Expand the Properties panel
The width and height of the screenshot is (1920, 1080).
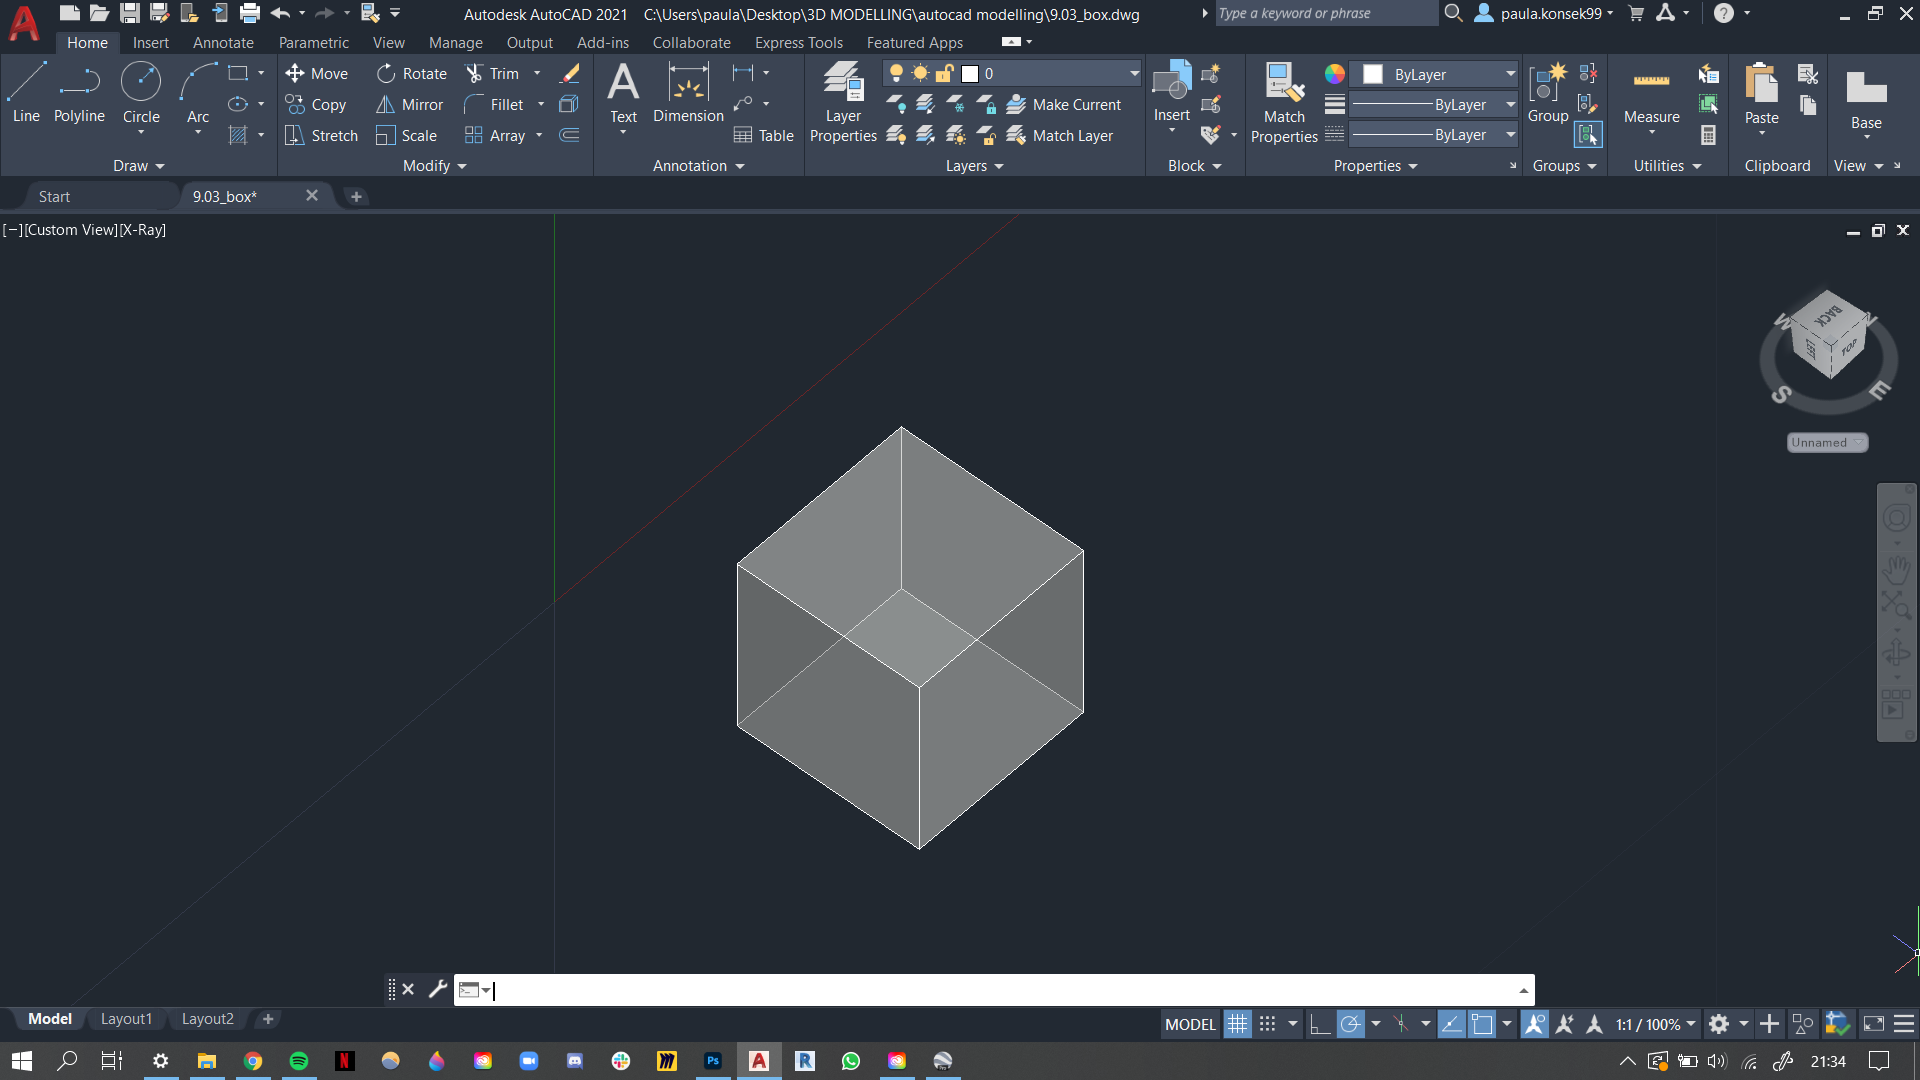click(1376, 166)
